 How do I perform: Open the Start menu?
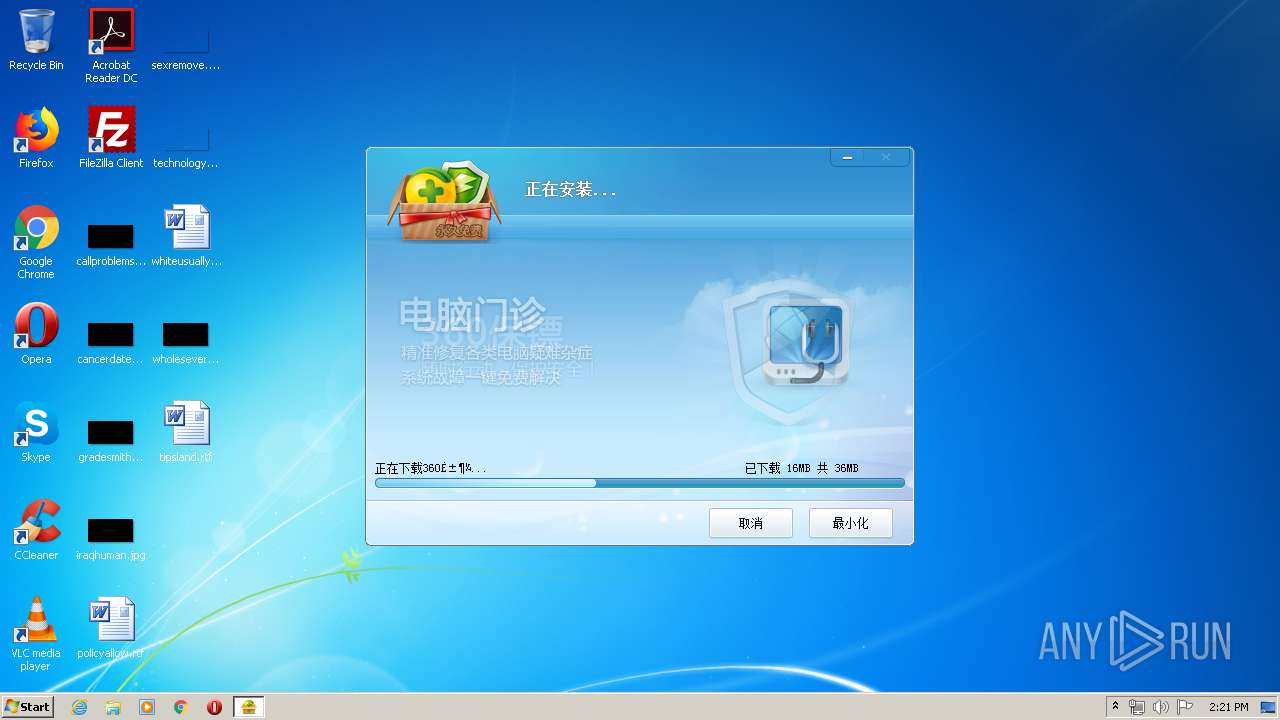tap(27, 707)
